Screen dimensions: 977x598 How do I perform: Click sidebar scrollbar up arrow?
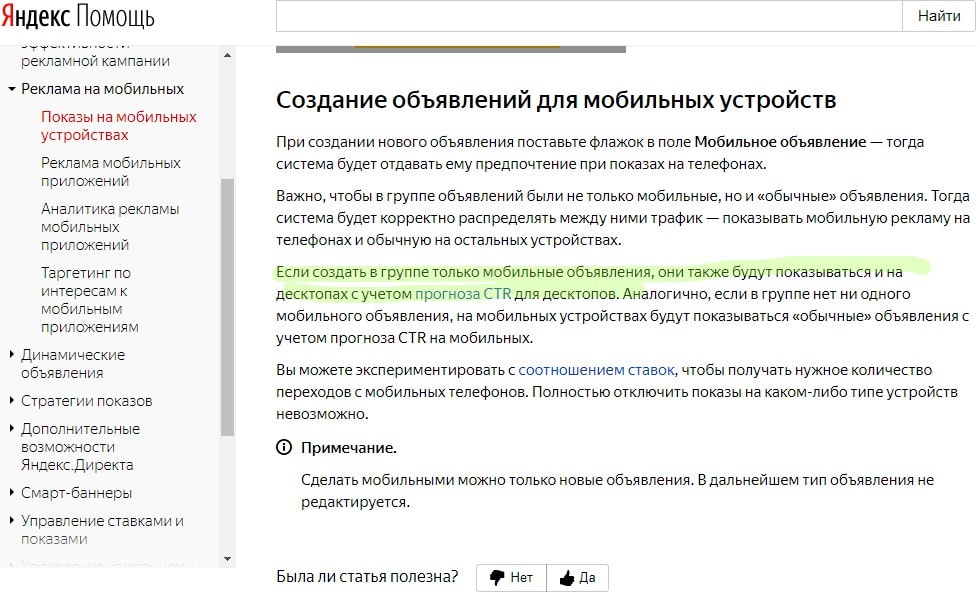click(x=227, y=55)
